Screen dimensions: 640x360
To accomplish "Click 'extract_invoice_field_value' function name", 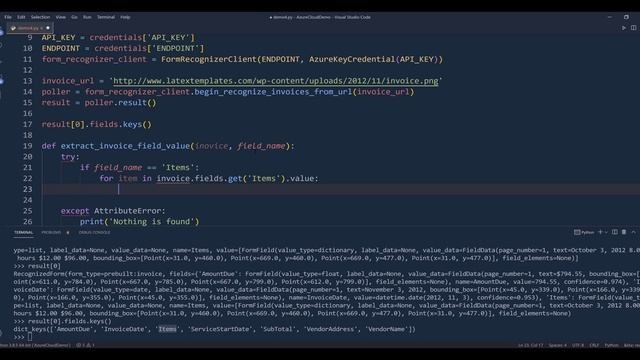I will pos(125,146).
